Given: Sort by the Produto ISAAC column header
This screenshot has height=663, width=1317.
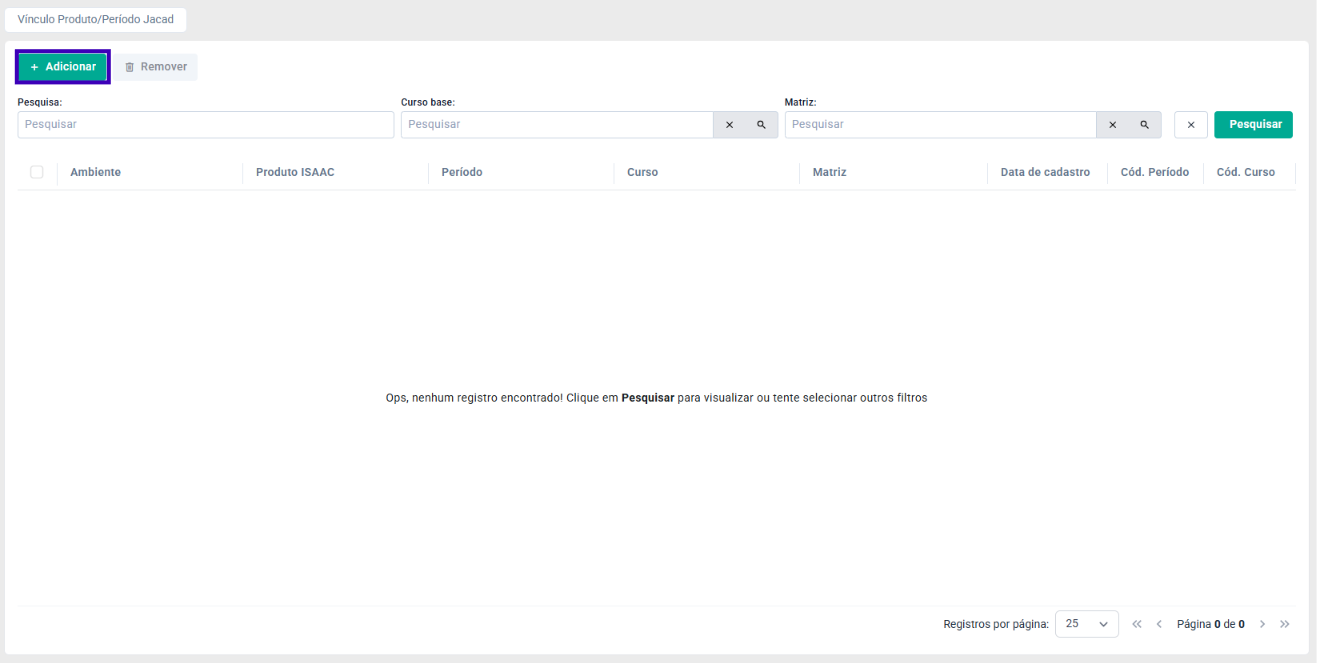Looking at the screenshot, I should 295,172.
